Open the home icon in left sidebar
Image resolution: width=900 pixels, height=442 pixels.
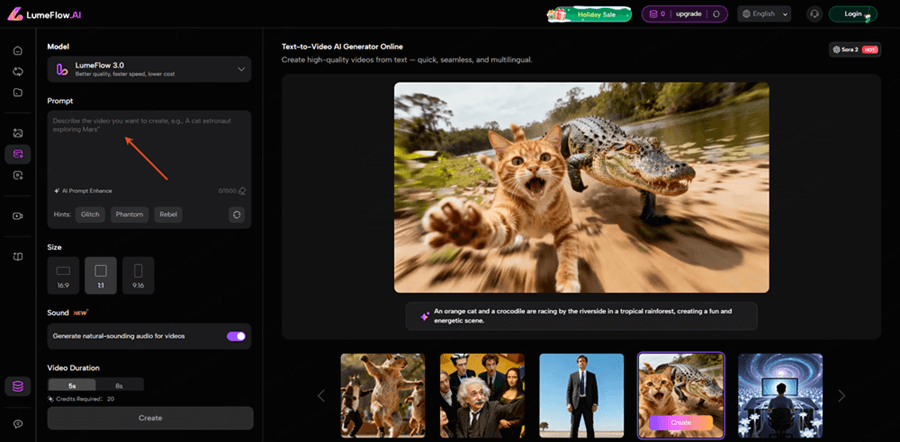[x=18, y=51]
